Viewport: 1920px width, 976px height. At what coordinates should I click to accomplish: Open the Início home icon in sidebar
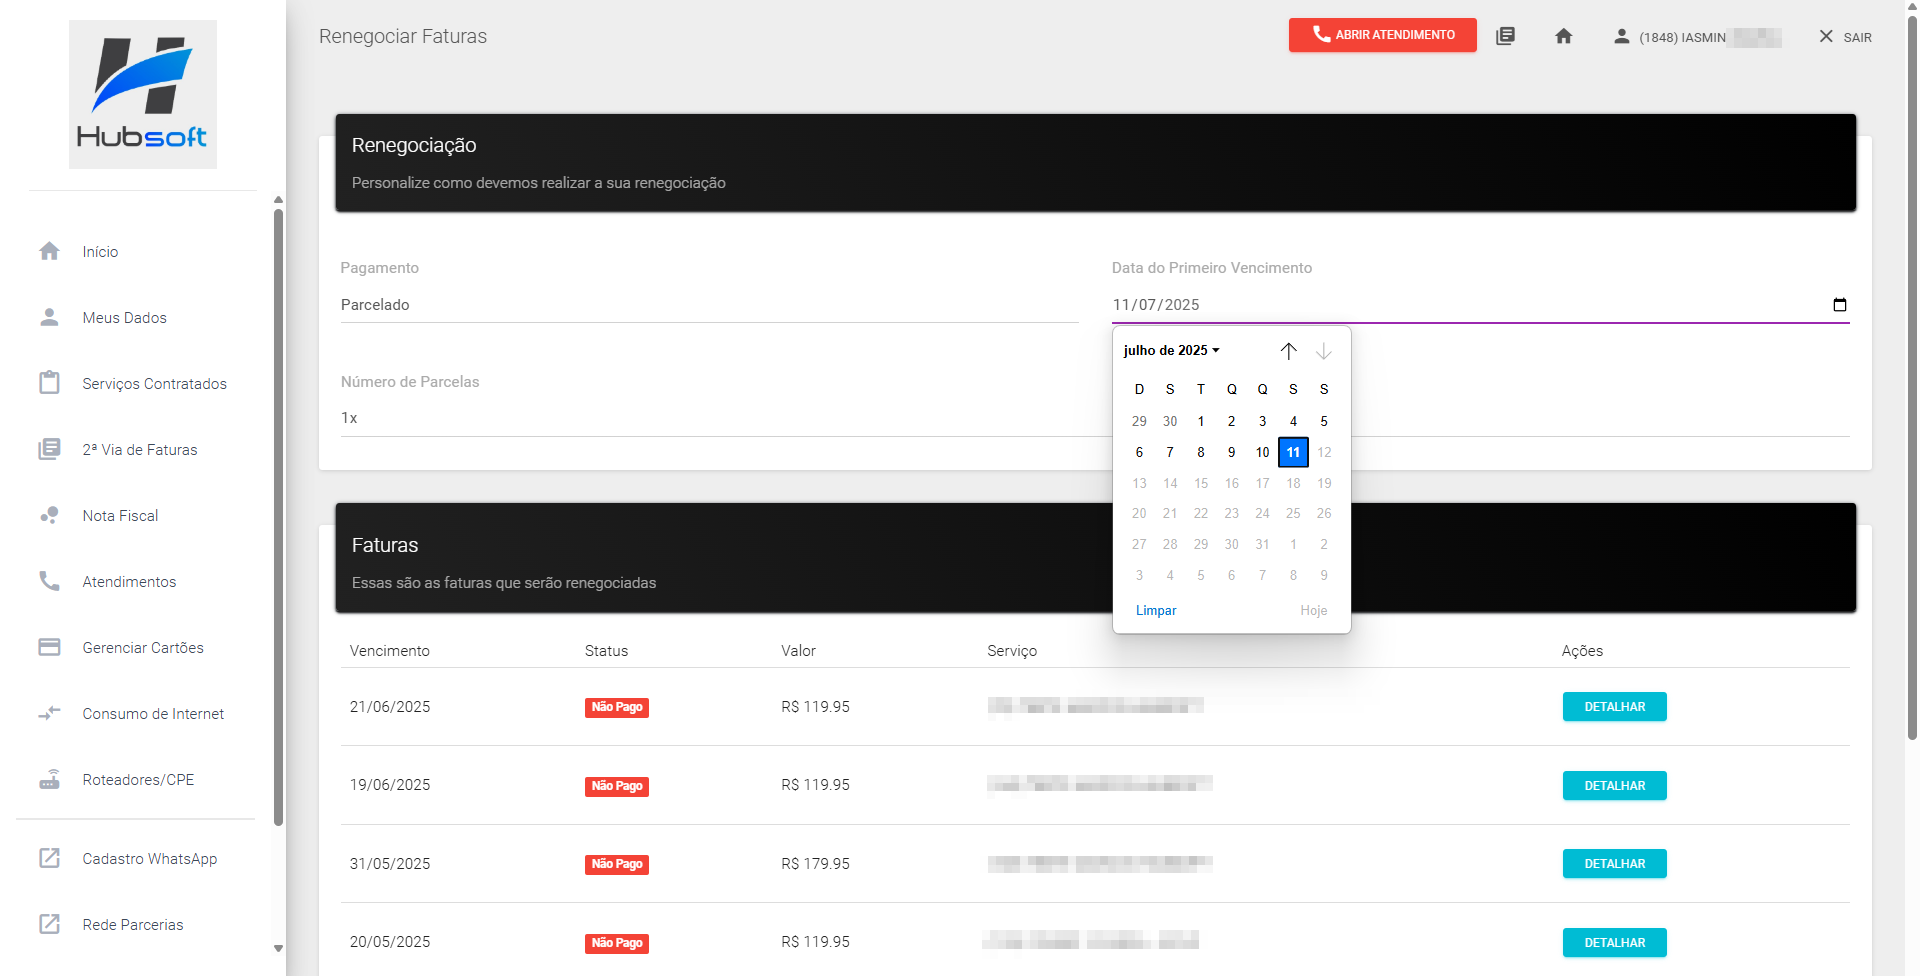pyautogui.click(x=49, y=251)
